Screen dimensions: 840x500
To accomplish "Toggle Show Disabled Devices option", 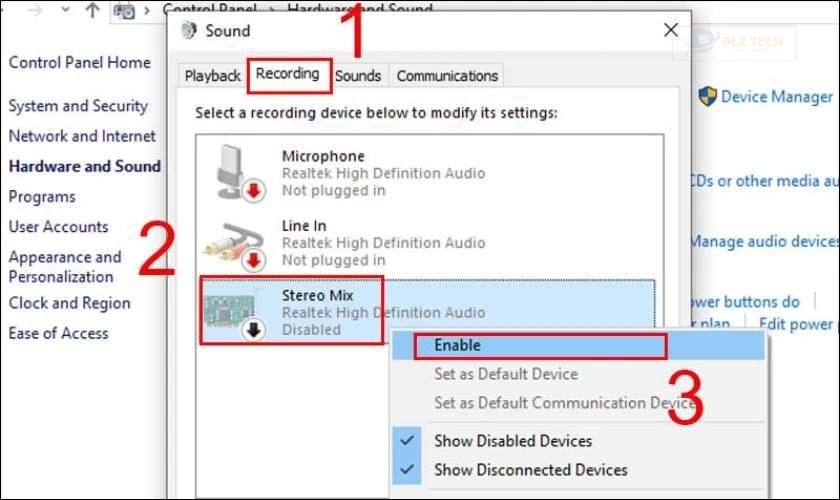I will click(x=512, y=440).
